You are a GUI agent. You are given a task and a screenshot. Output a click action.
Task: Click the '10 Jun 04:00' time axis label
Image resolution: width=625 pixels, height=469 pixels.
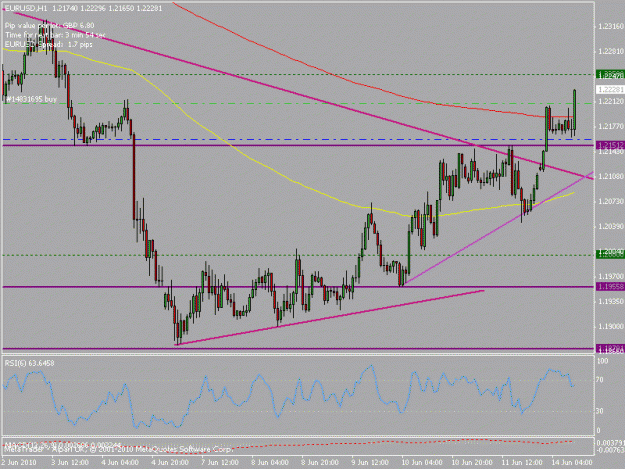[422, 463]
